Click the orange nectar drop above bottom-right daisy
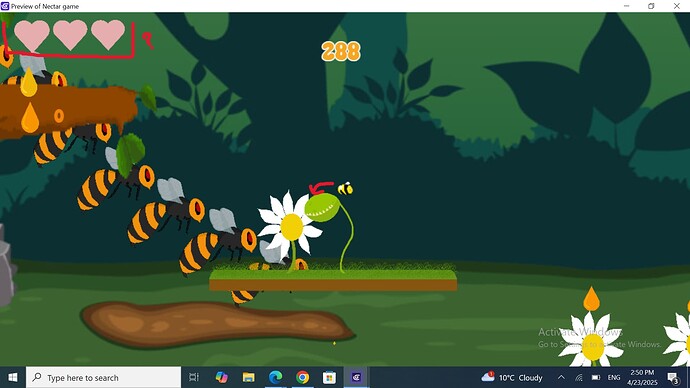 point(591,299)
